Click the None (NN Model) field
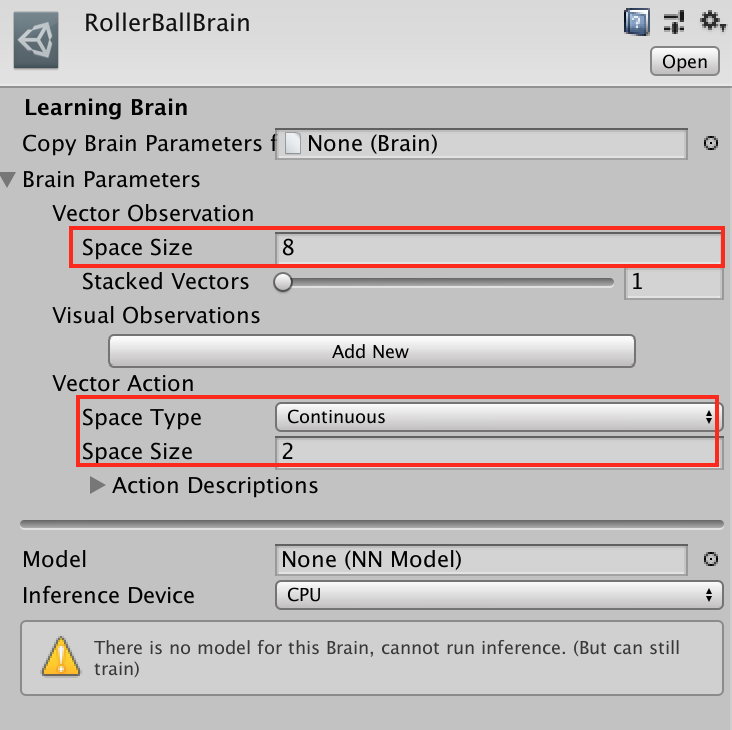Image resolution: width=732 pixels, height=730 pixels. pos(481,560)
